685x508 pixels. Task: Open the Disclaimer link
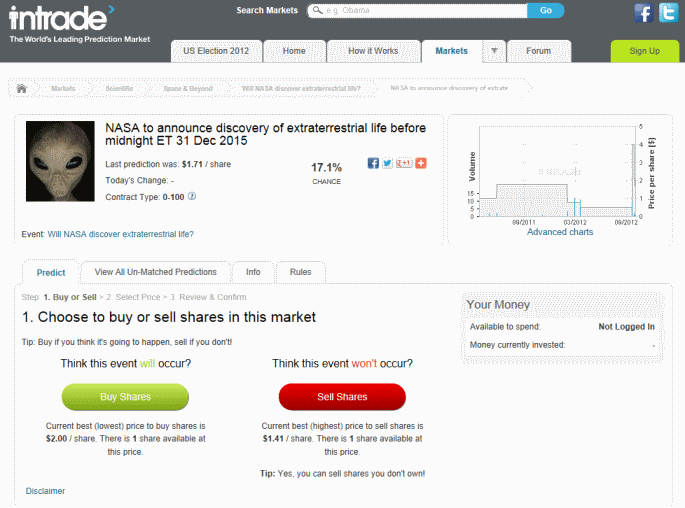pyautogui.click(x=45, y=491)
